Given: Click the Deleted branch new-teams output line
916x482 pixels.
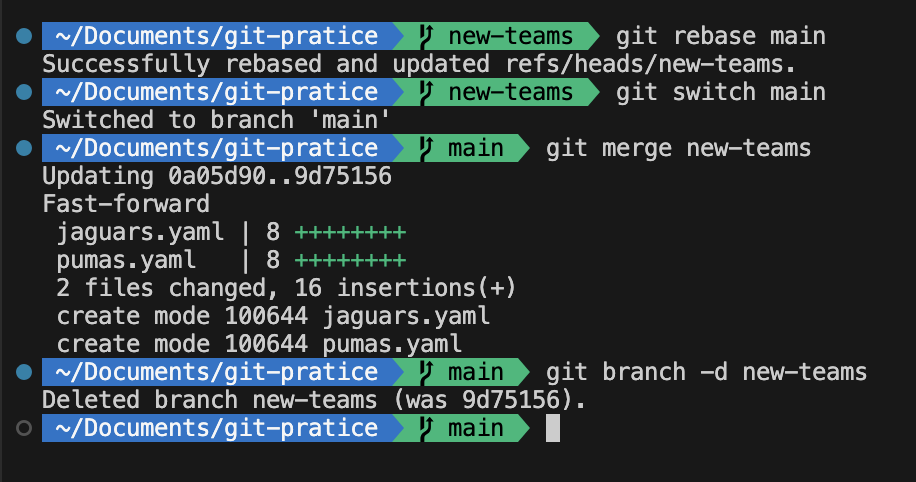Looking at the screenshot, I should click(x=314, y=400).
